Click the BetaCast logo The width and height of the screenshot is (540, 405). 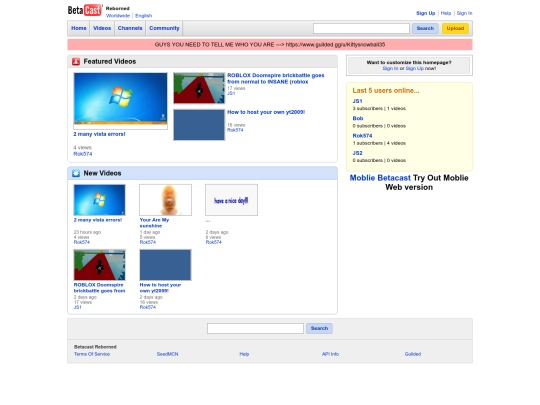(85, 10)
